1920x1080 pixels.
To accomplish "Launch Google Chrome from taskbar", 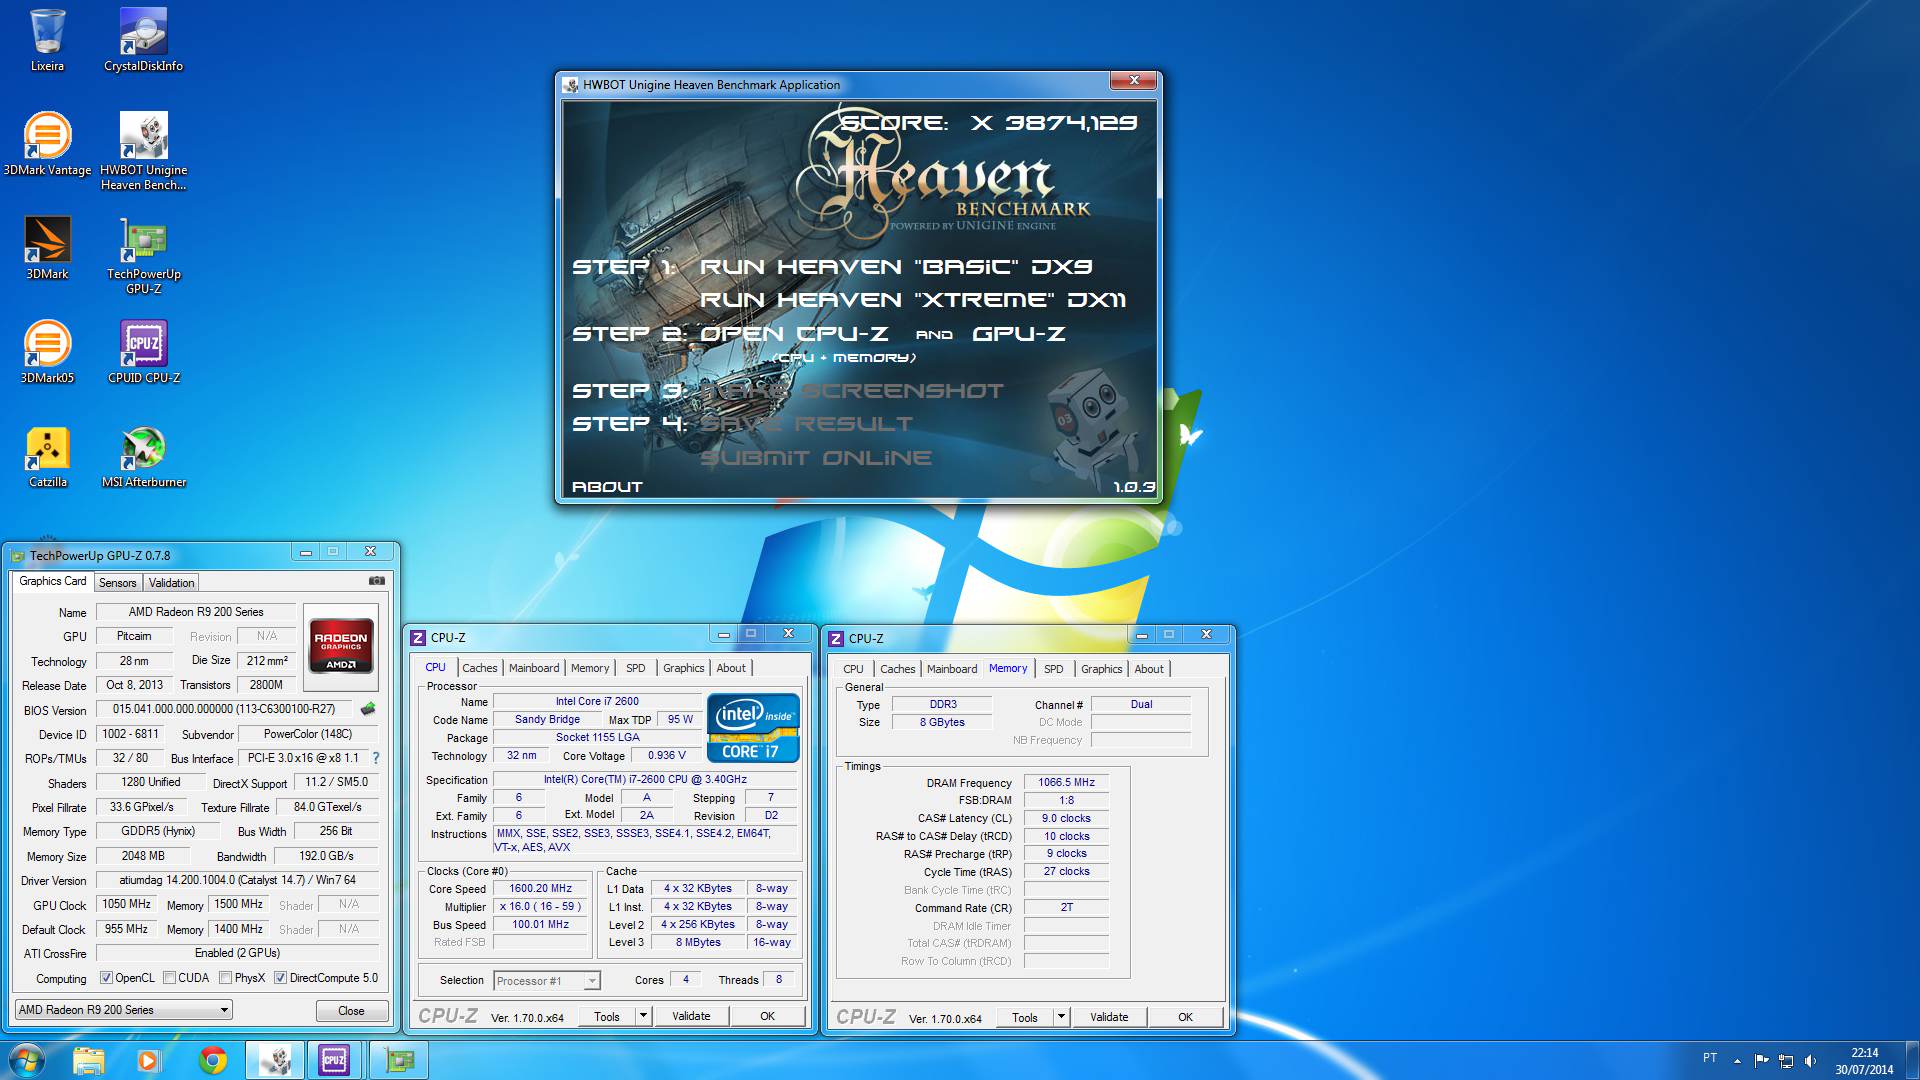I will tap(212, 1060).
